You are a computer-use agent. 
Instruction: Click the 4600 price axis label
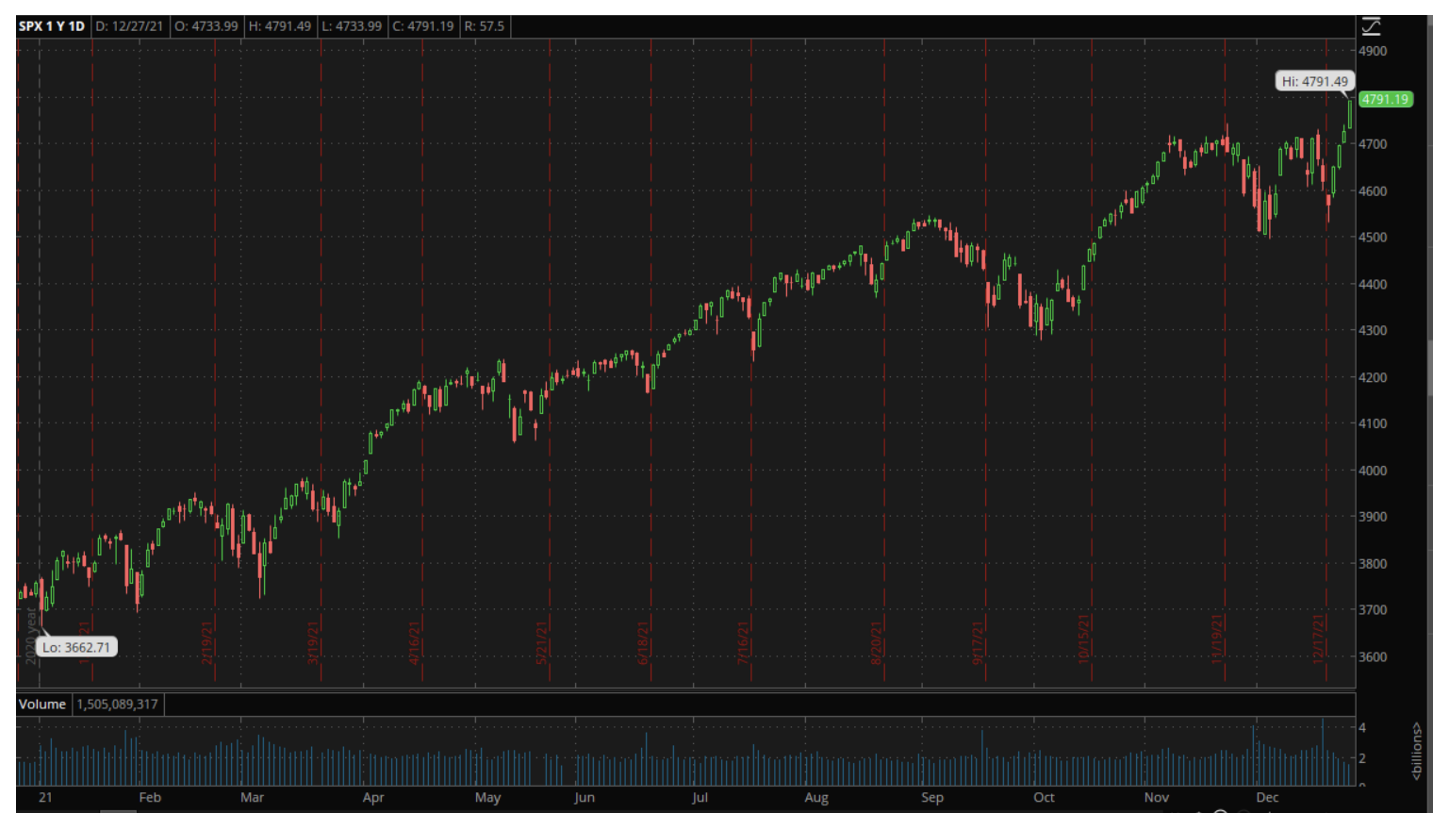click(x=1375, y=191)
